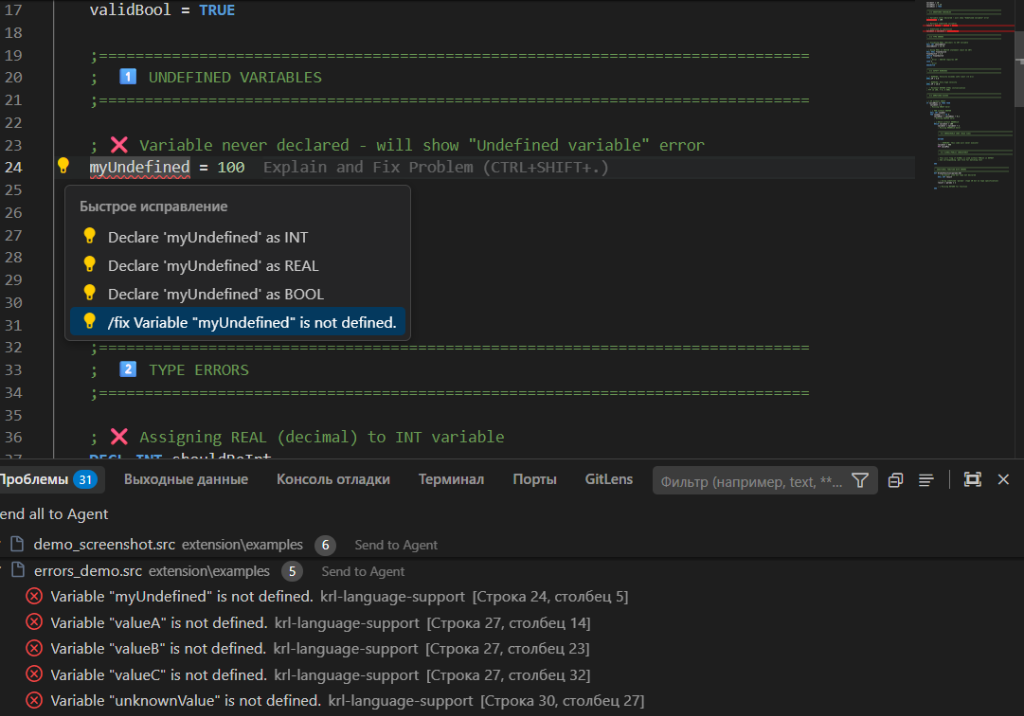This screenshot has width=1024, height=716.
Task: Click the lightbulb quick-fix icon on line 24
Action: click(x=63, y=166)
